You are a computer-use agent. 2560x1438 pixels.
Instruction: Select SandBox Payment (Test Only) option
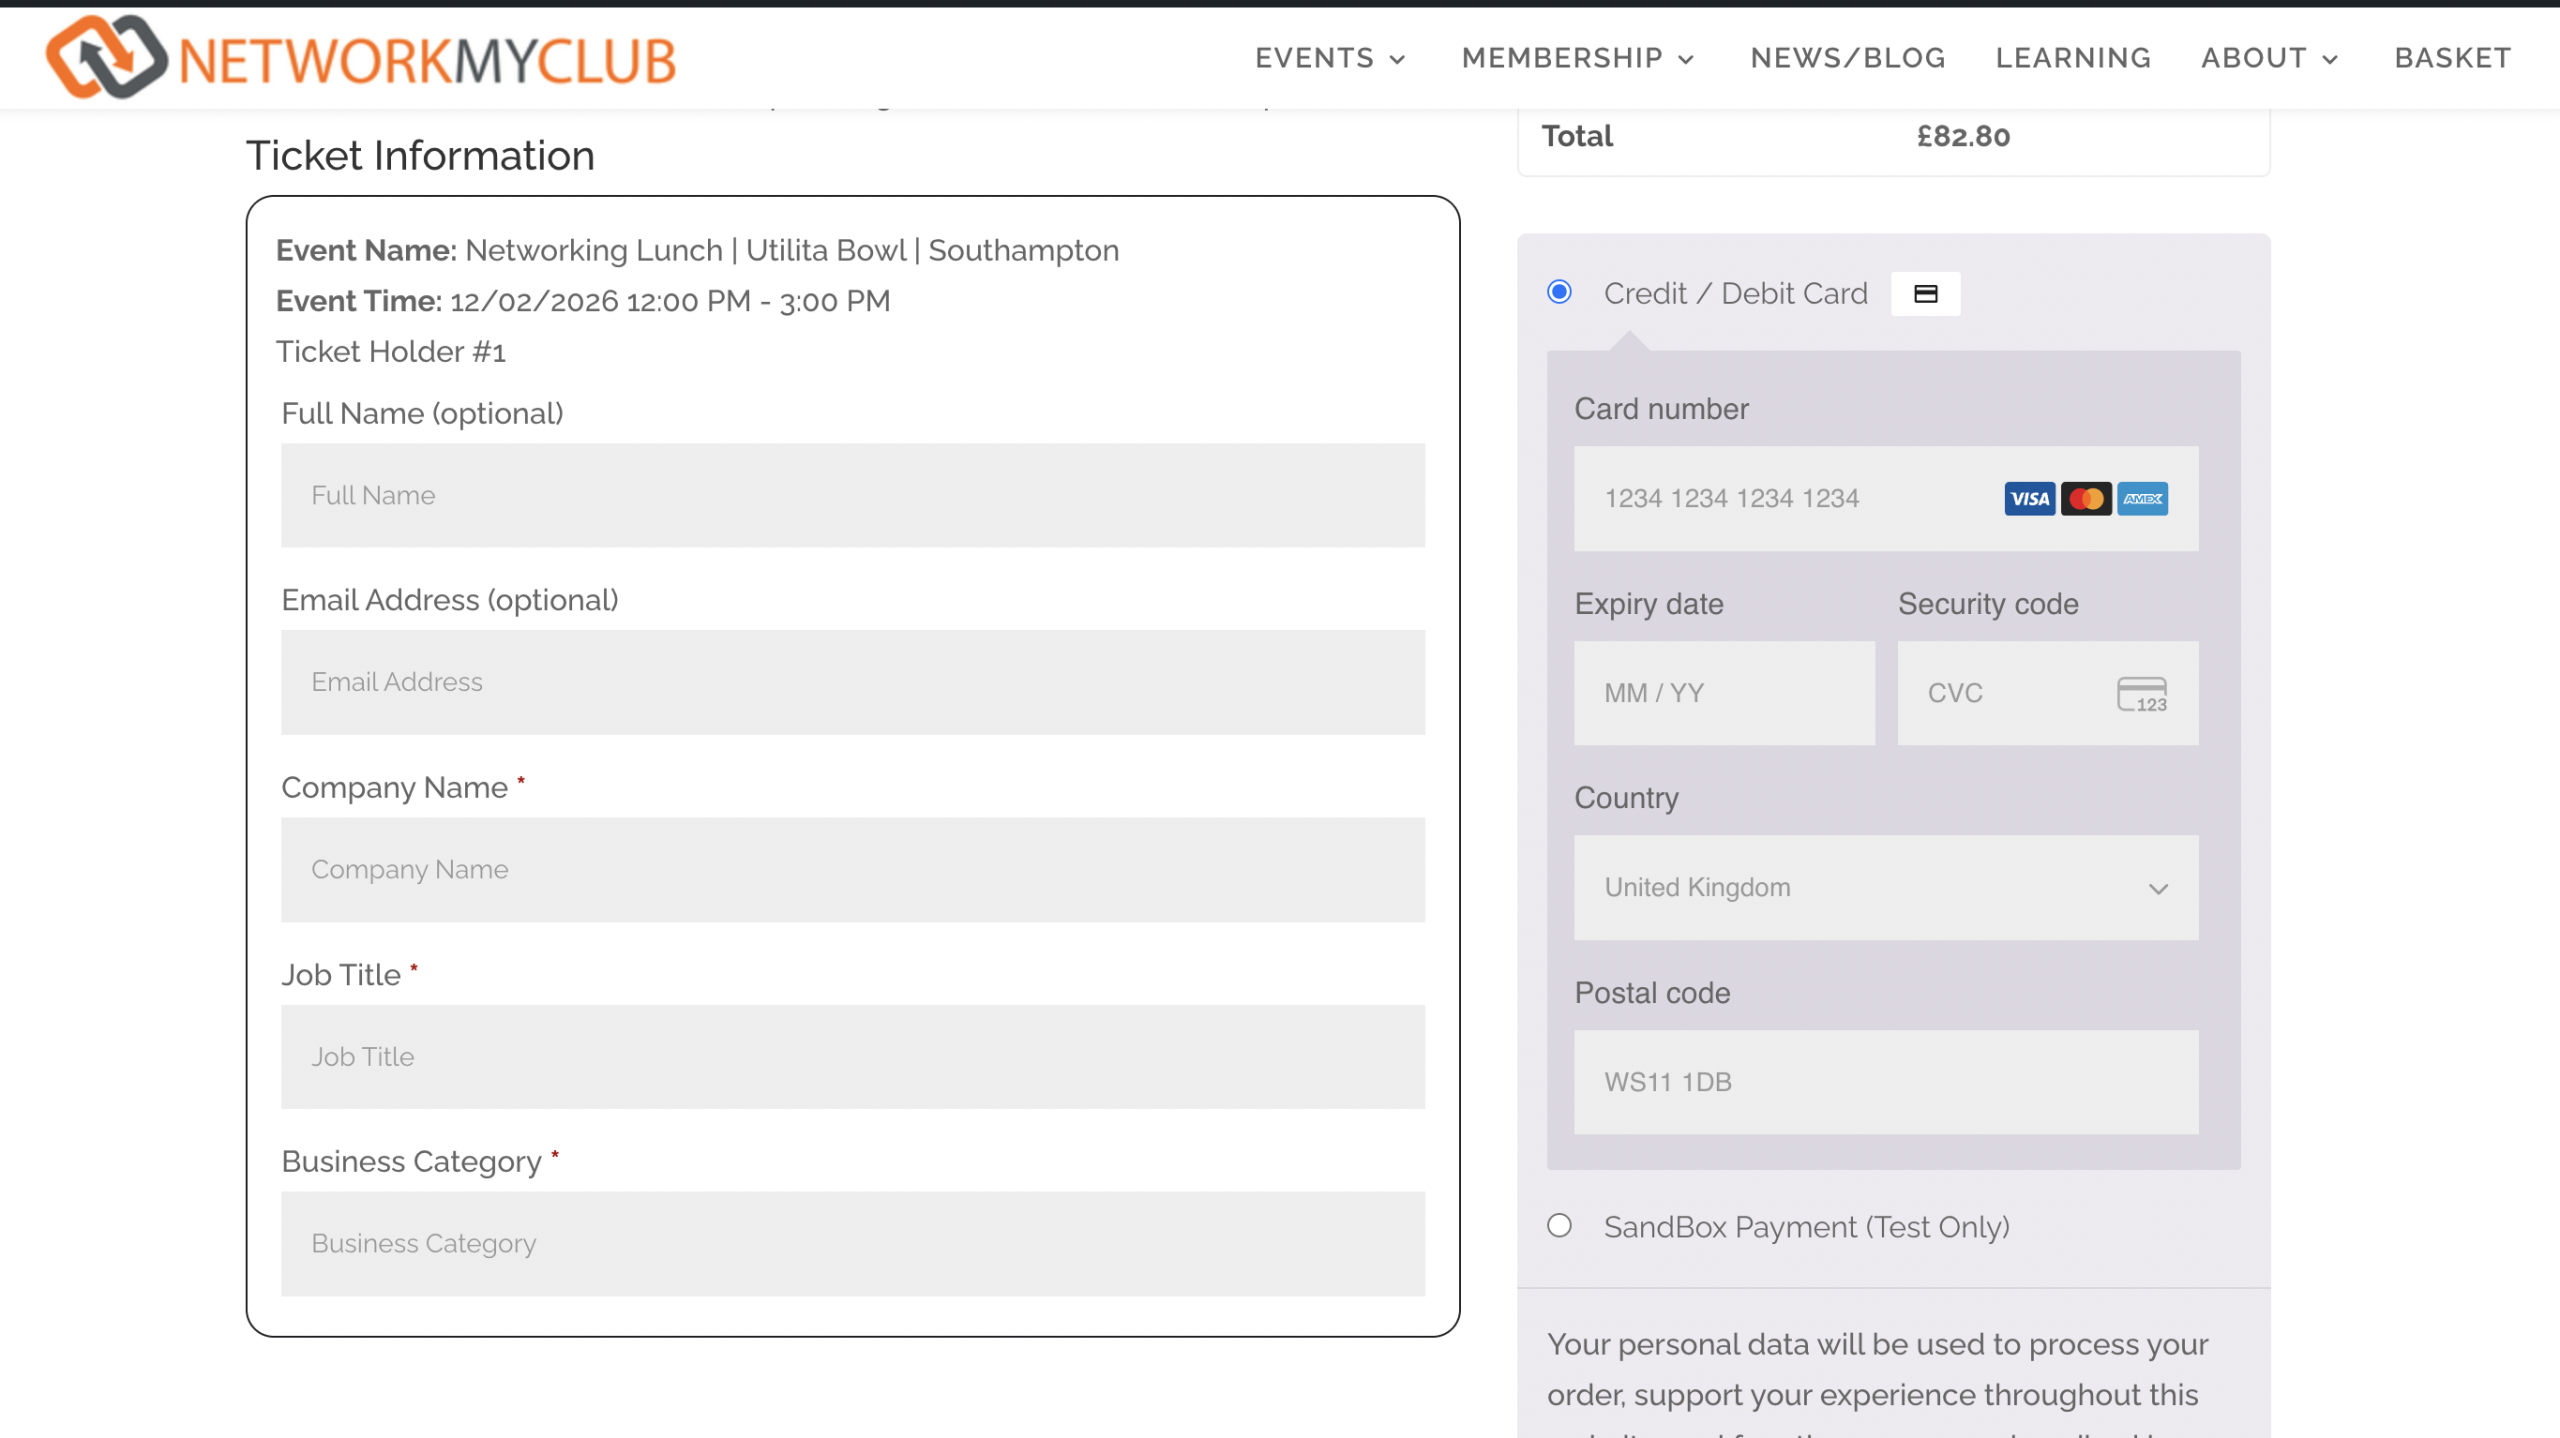point(1559,1226)
